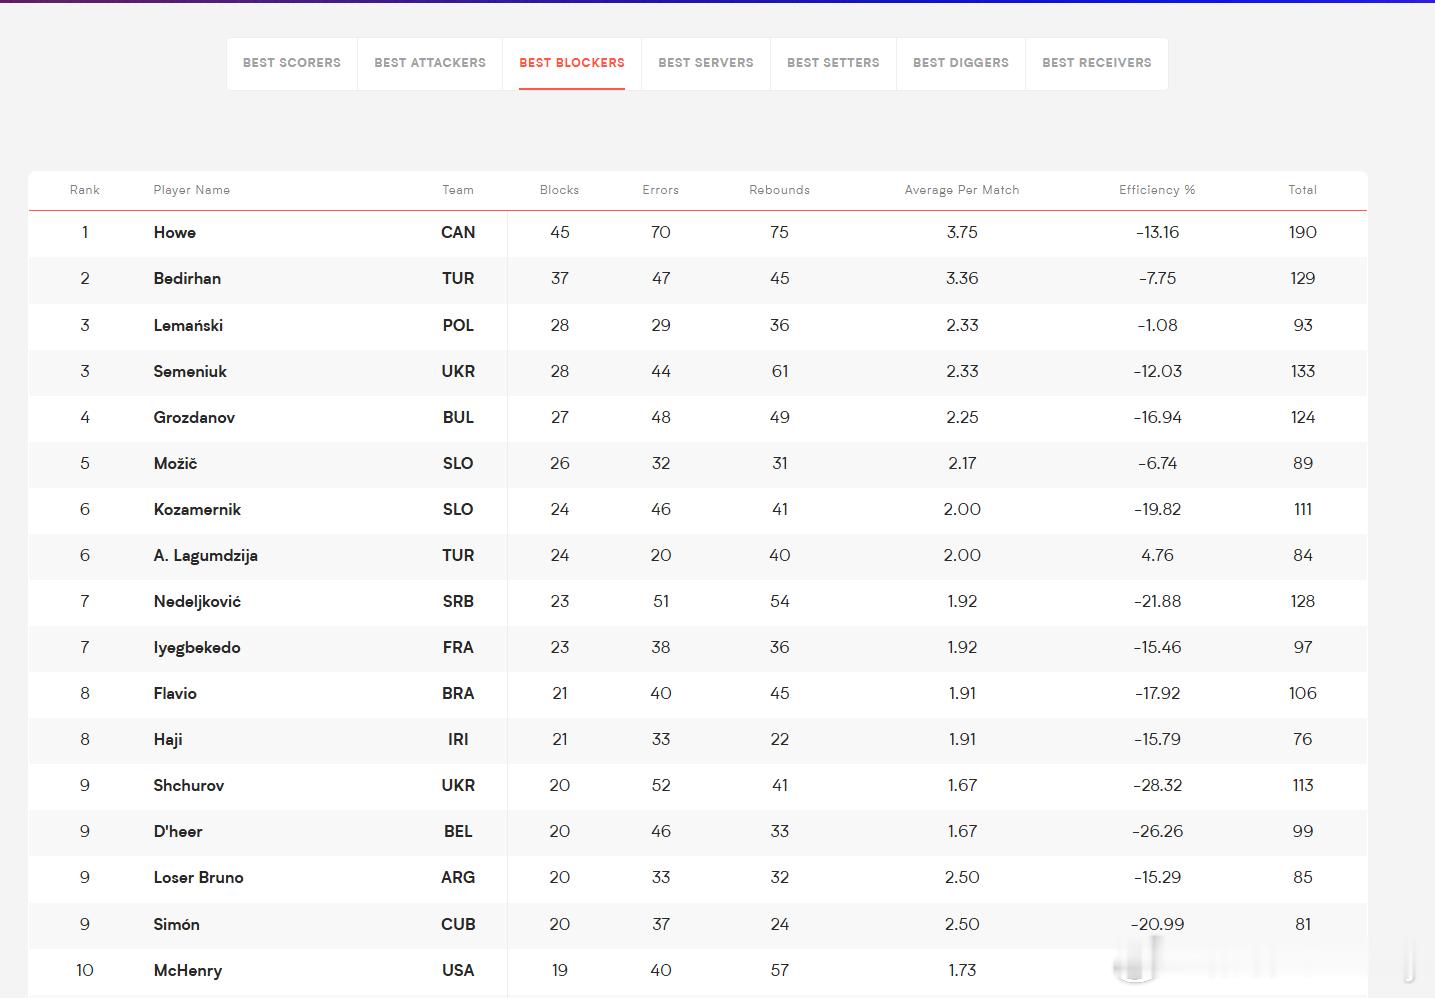Click Kozamernik's total 111 value
This screenshot has width=1435, height=998.
pyautogui.click(x=1303, y=509)
